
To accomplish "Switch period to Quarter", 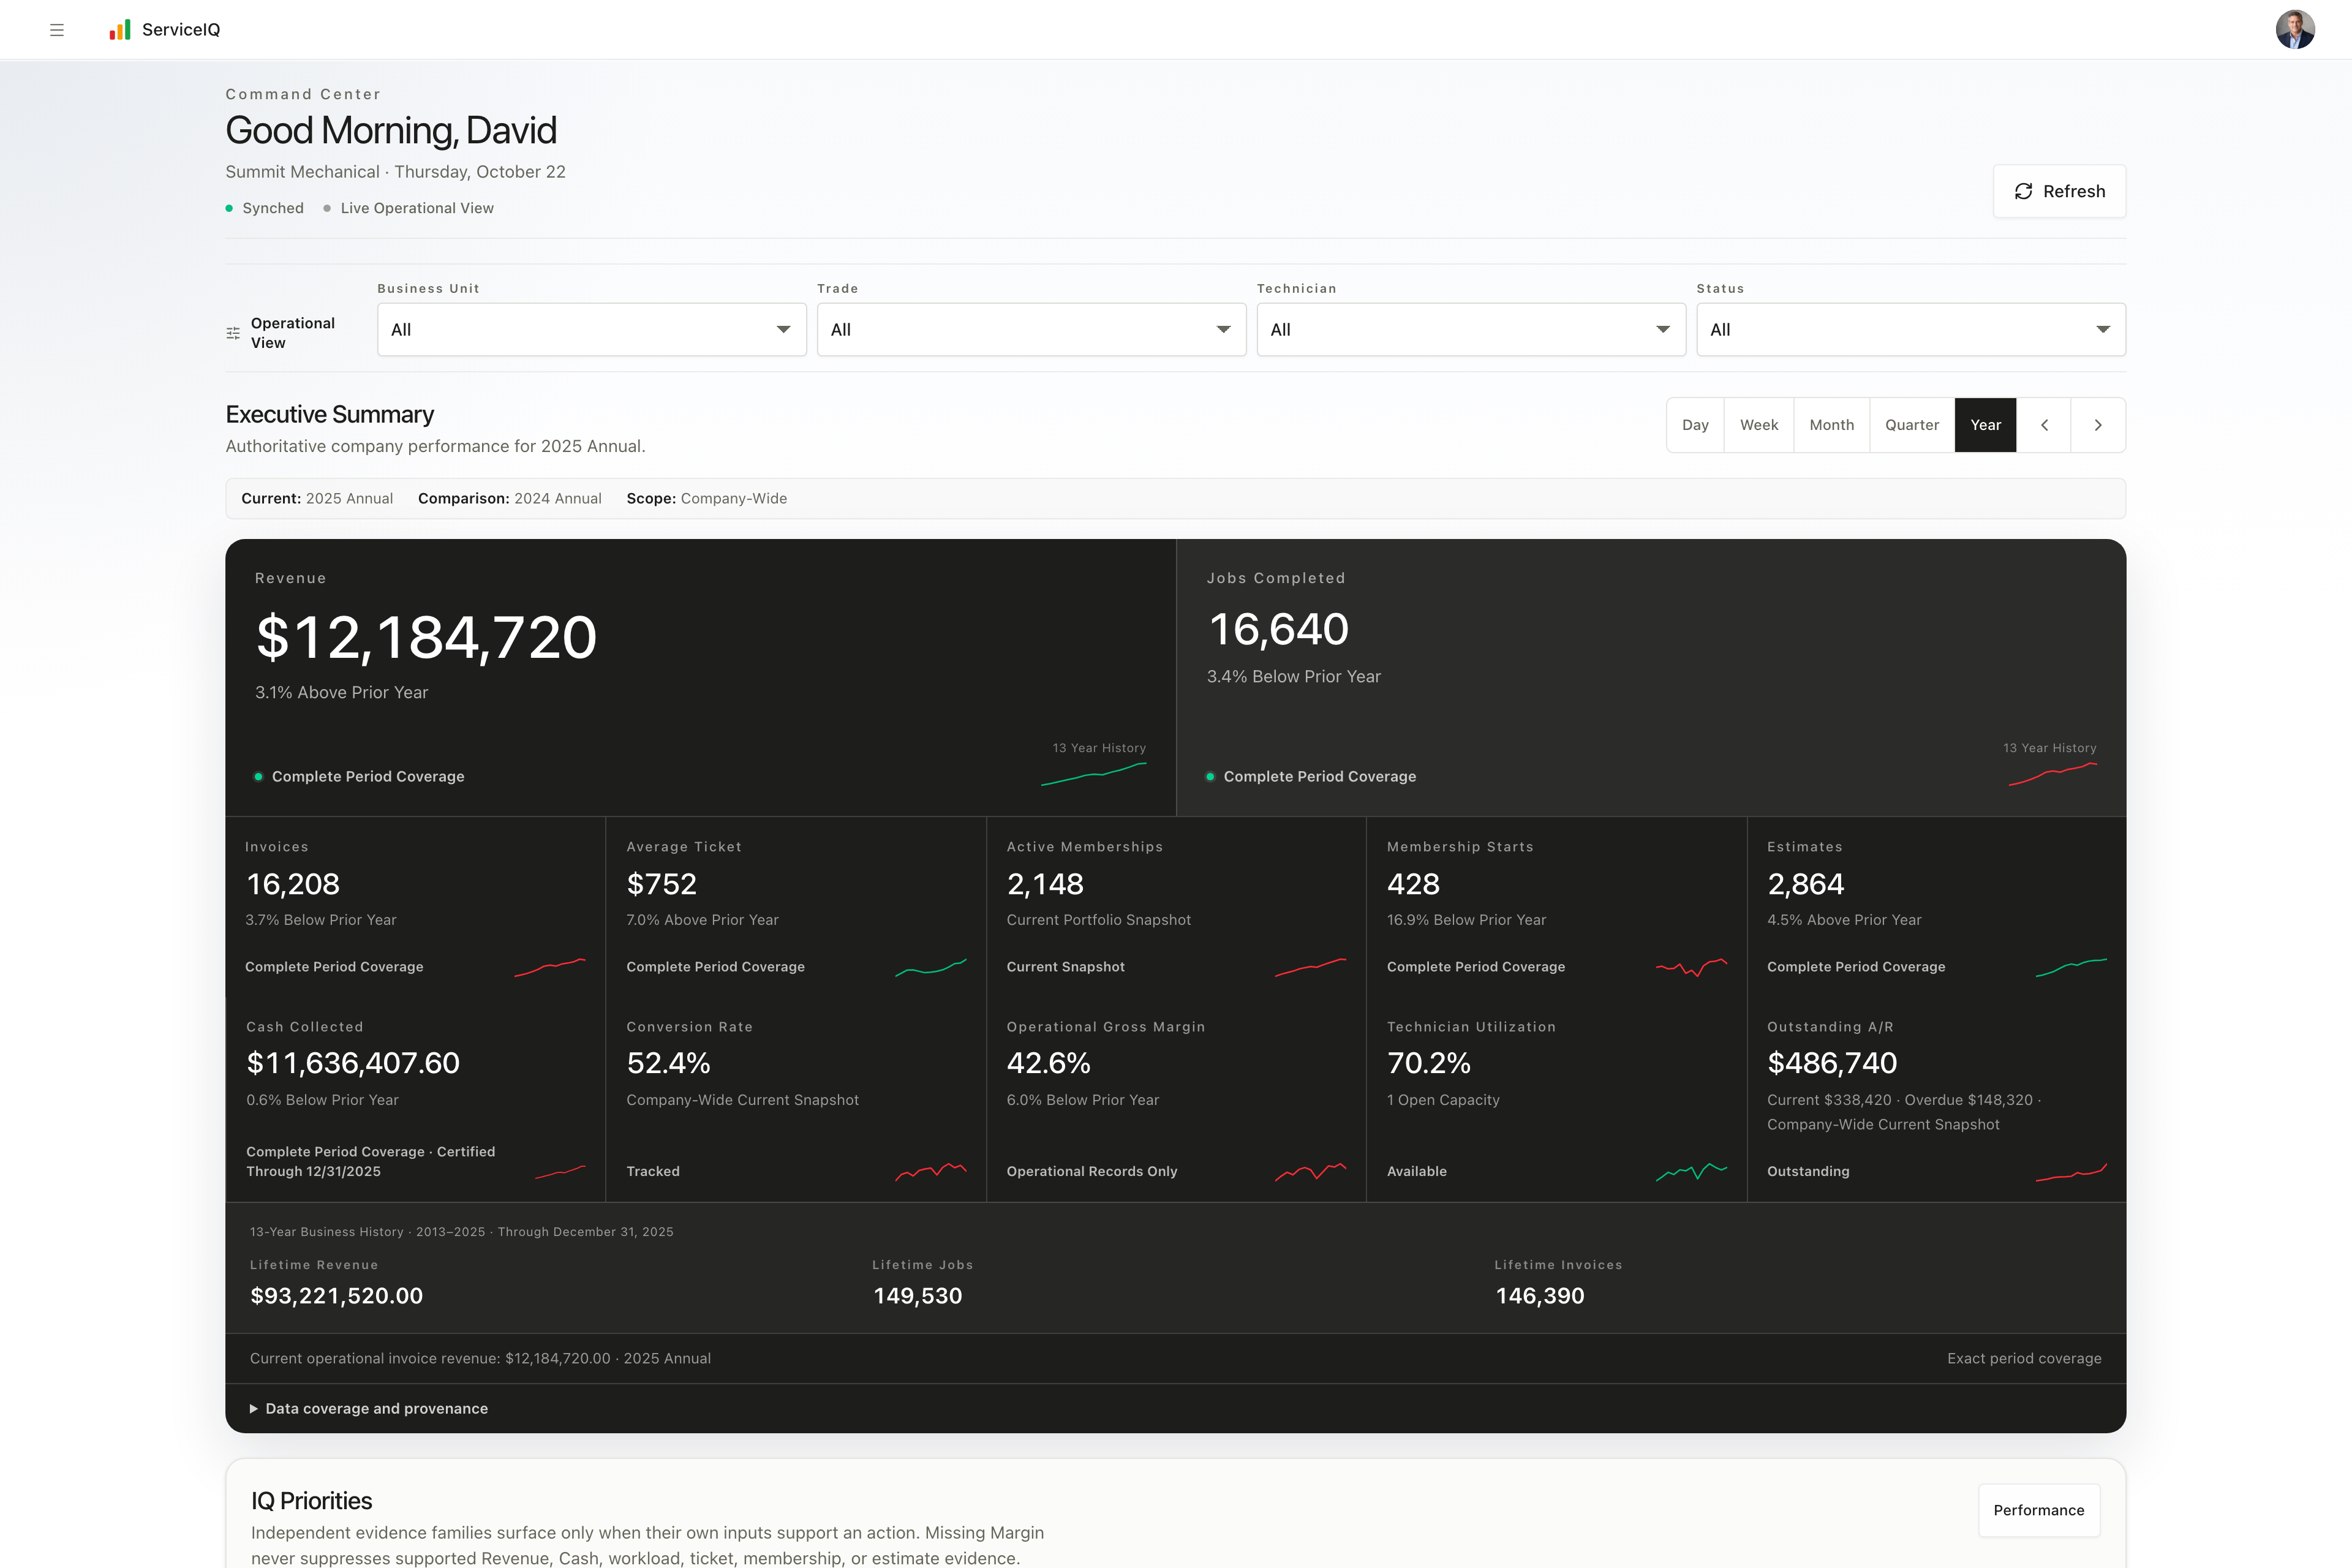I will 1912,425.
